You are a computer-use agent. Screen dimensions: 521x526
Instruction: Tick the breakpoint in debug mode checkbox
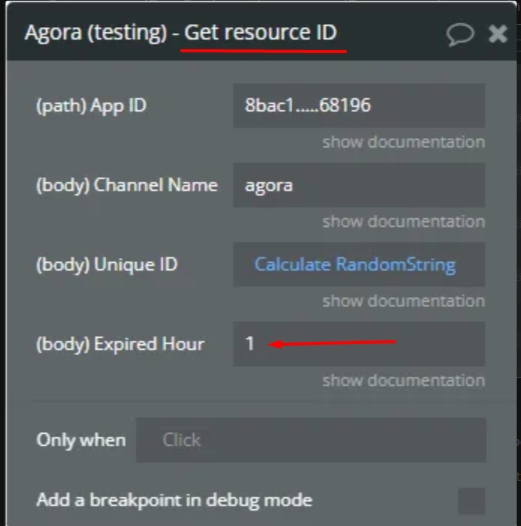pyautogui.click(x=471, y=501)
